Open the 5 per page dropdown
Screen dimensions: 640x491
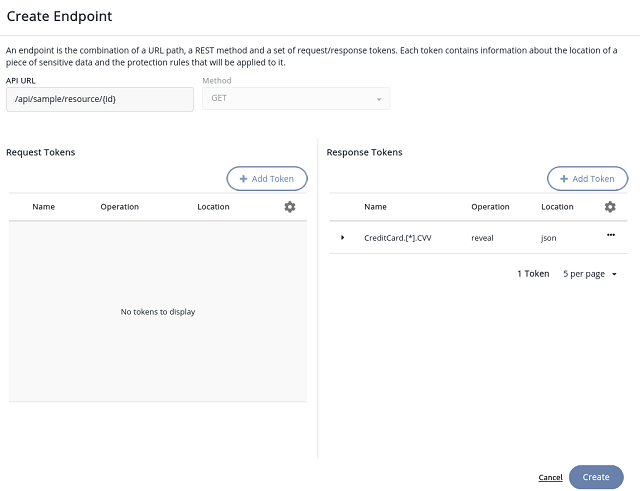tap(590, 274)
